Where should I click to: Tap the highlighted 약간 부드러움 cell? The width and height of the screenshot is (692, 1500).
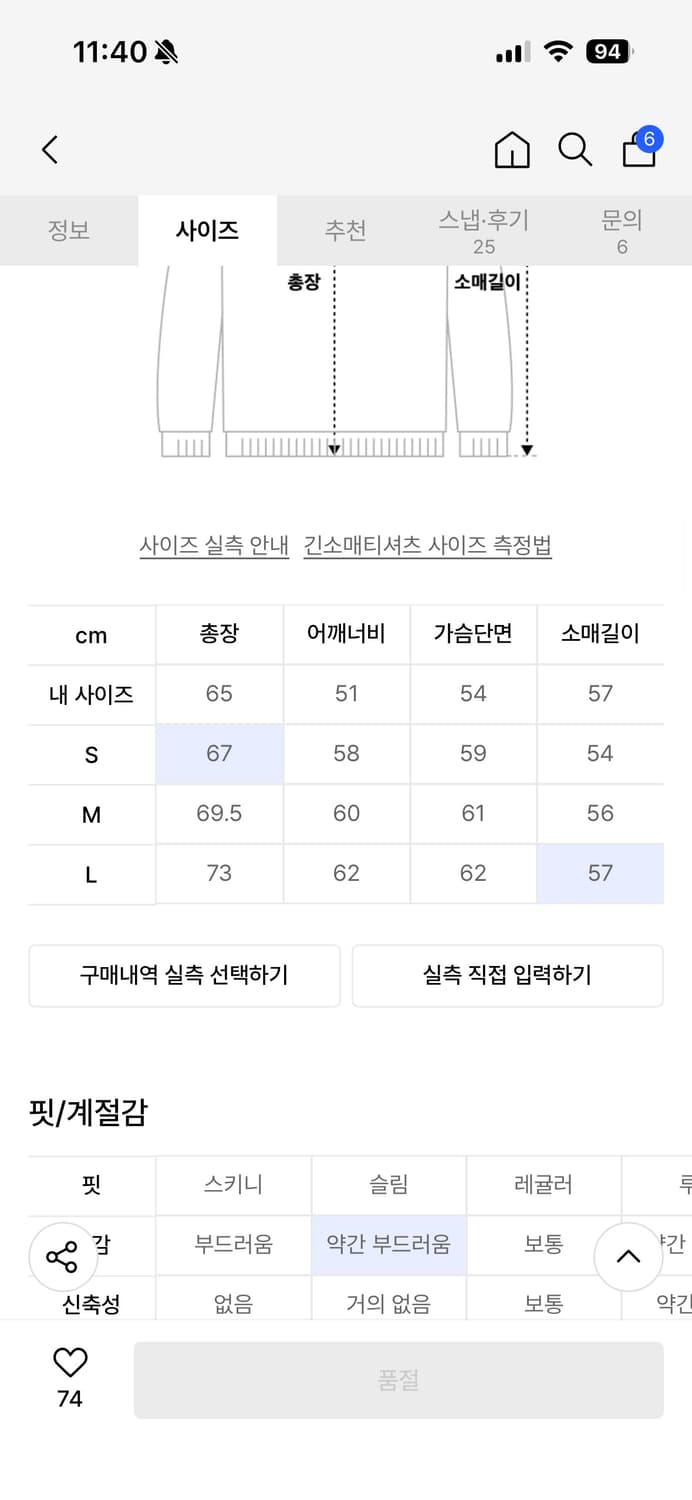[x=388, y=1245]
